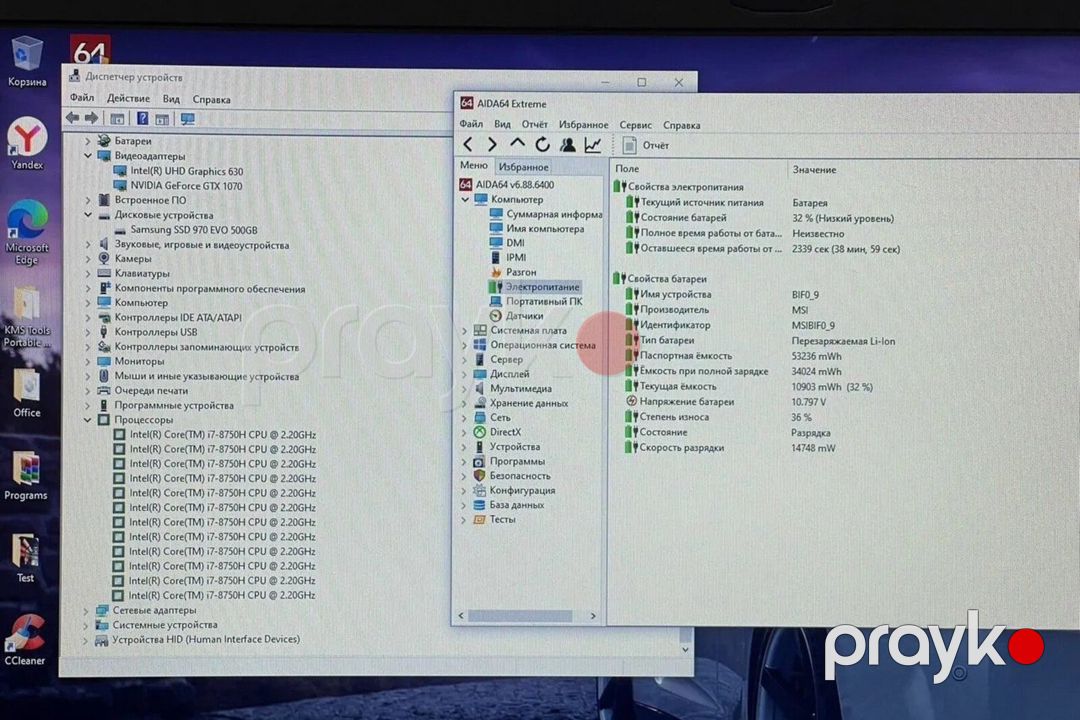Open the Office desktop folder

[27, 393]
